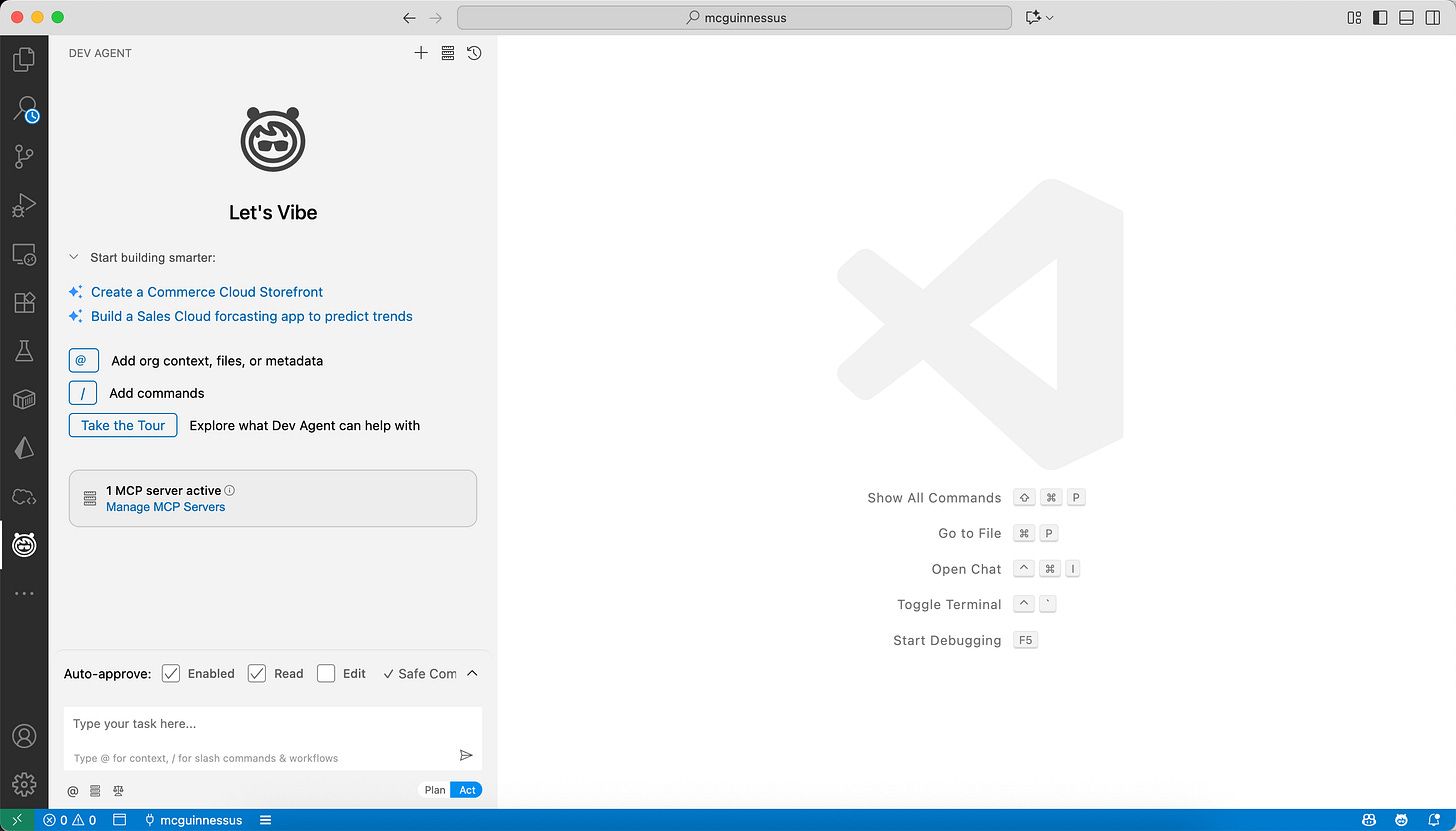Collapse the Start building smarter section

(74, 257)
